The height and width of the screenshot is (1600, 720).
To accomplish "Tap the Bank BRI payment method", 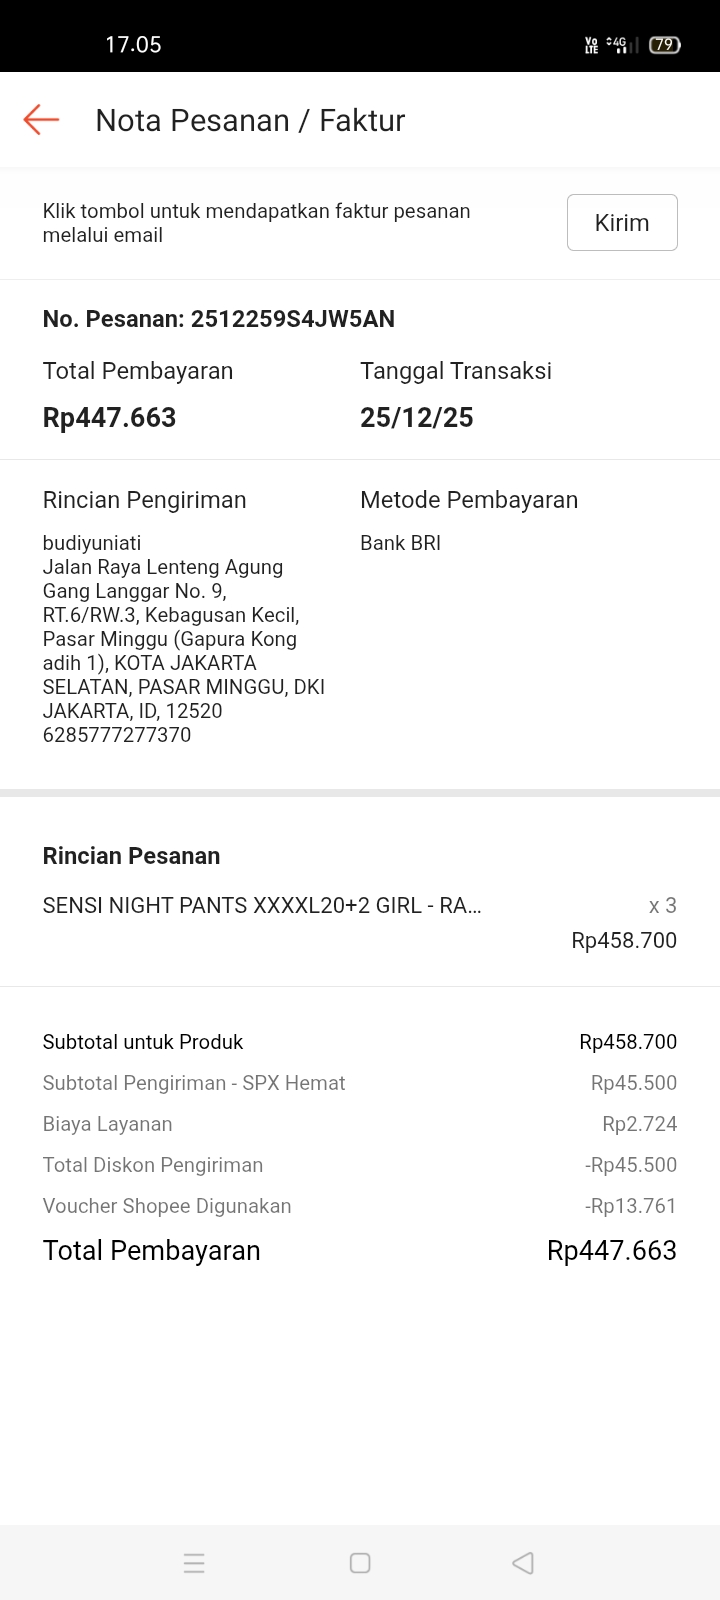I will pyautogui.click(x=400, y=543).
